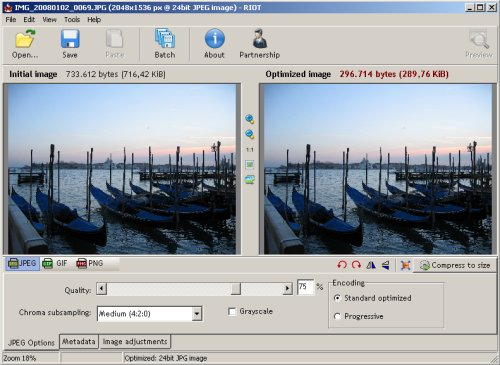Flip the image vertically

[x=385, y=265]
